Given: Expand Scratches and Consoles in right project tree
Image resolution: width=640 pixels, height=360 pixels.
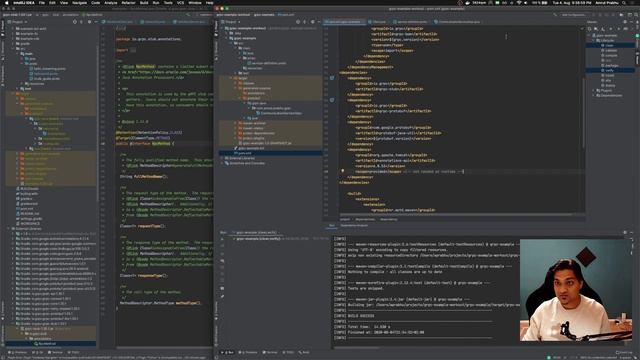Looking at the screenshot, I should pyautogui.click(x=222, y=163).
